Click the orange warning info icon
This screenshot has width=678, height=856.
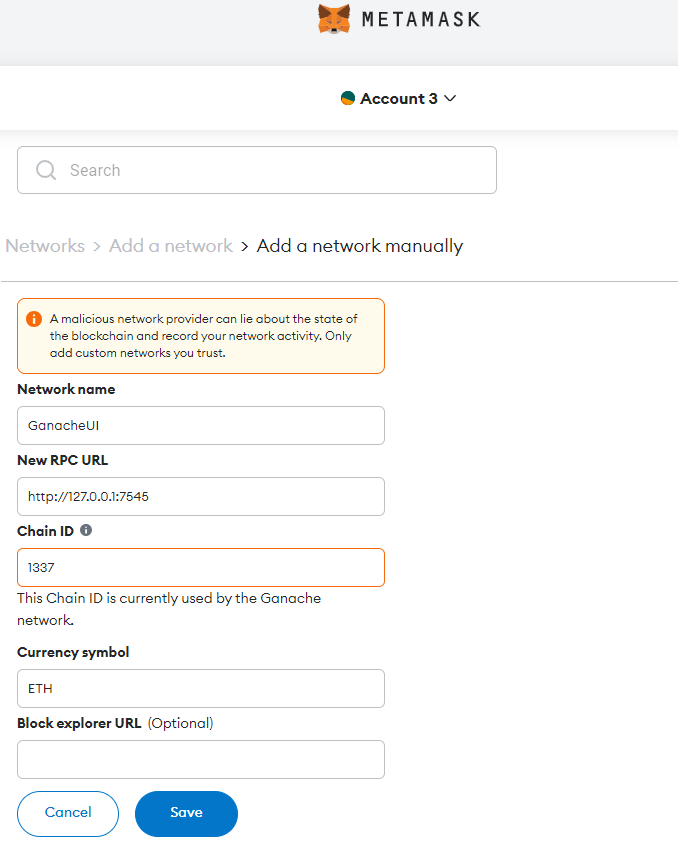pos(34,319)
